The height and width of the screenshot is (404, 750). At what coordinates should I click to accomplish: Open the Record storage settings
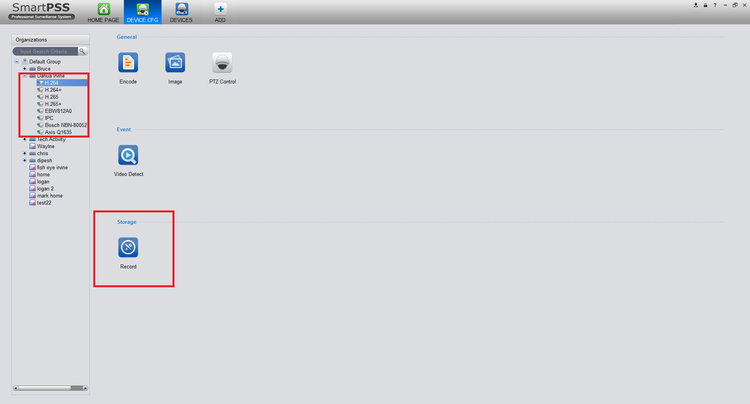point(128,248)
